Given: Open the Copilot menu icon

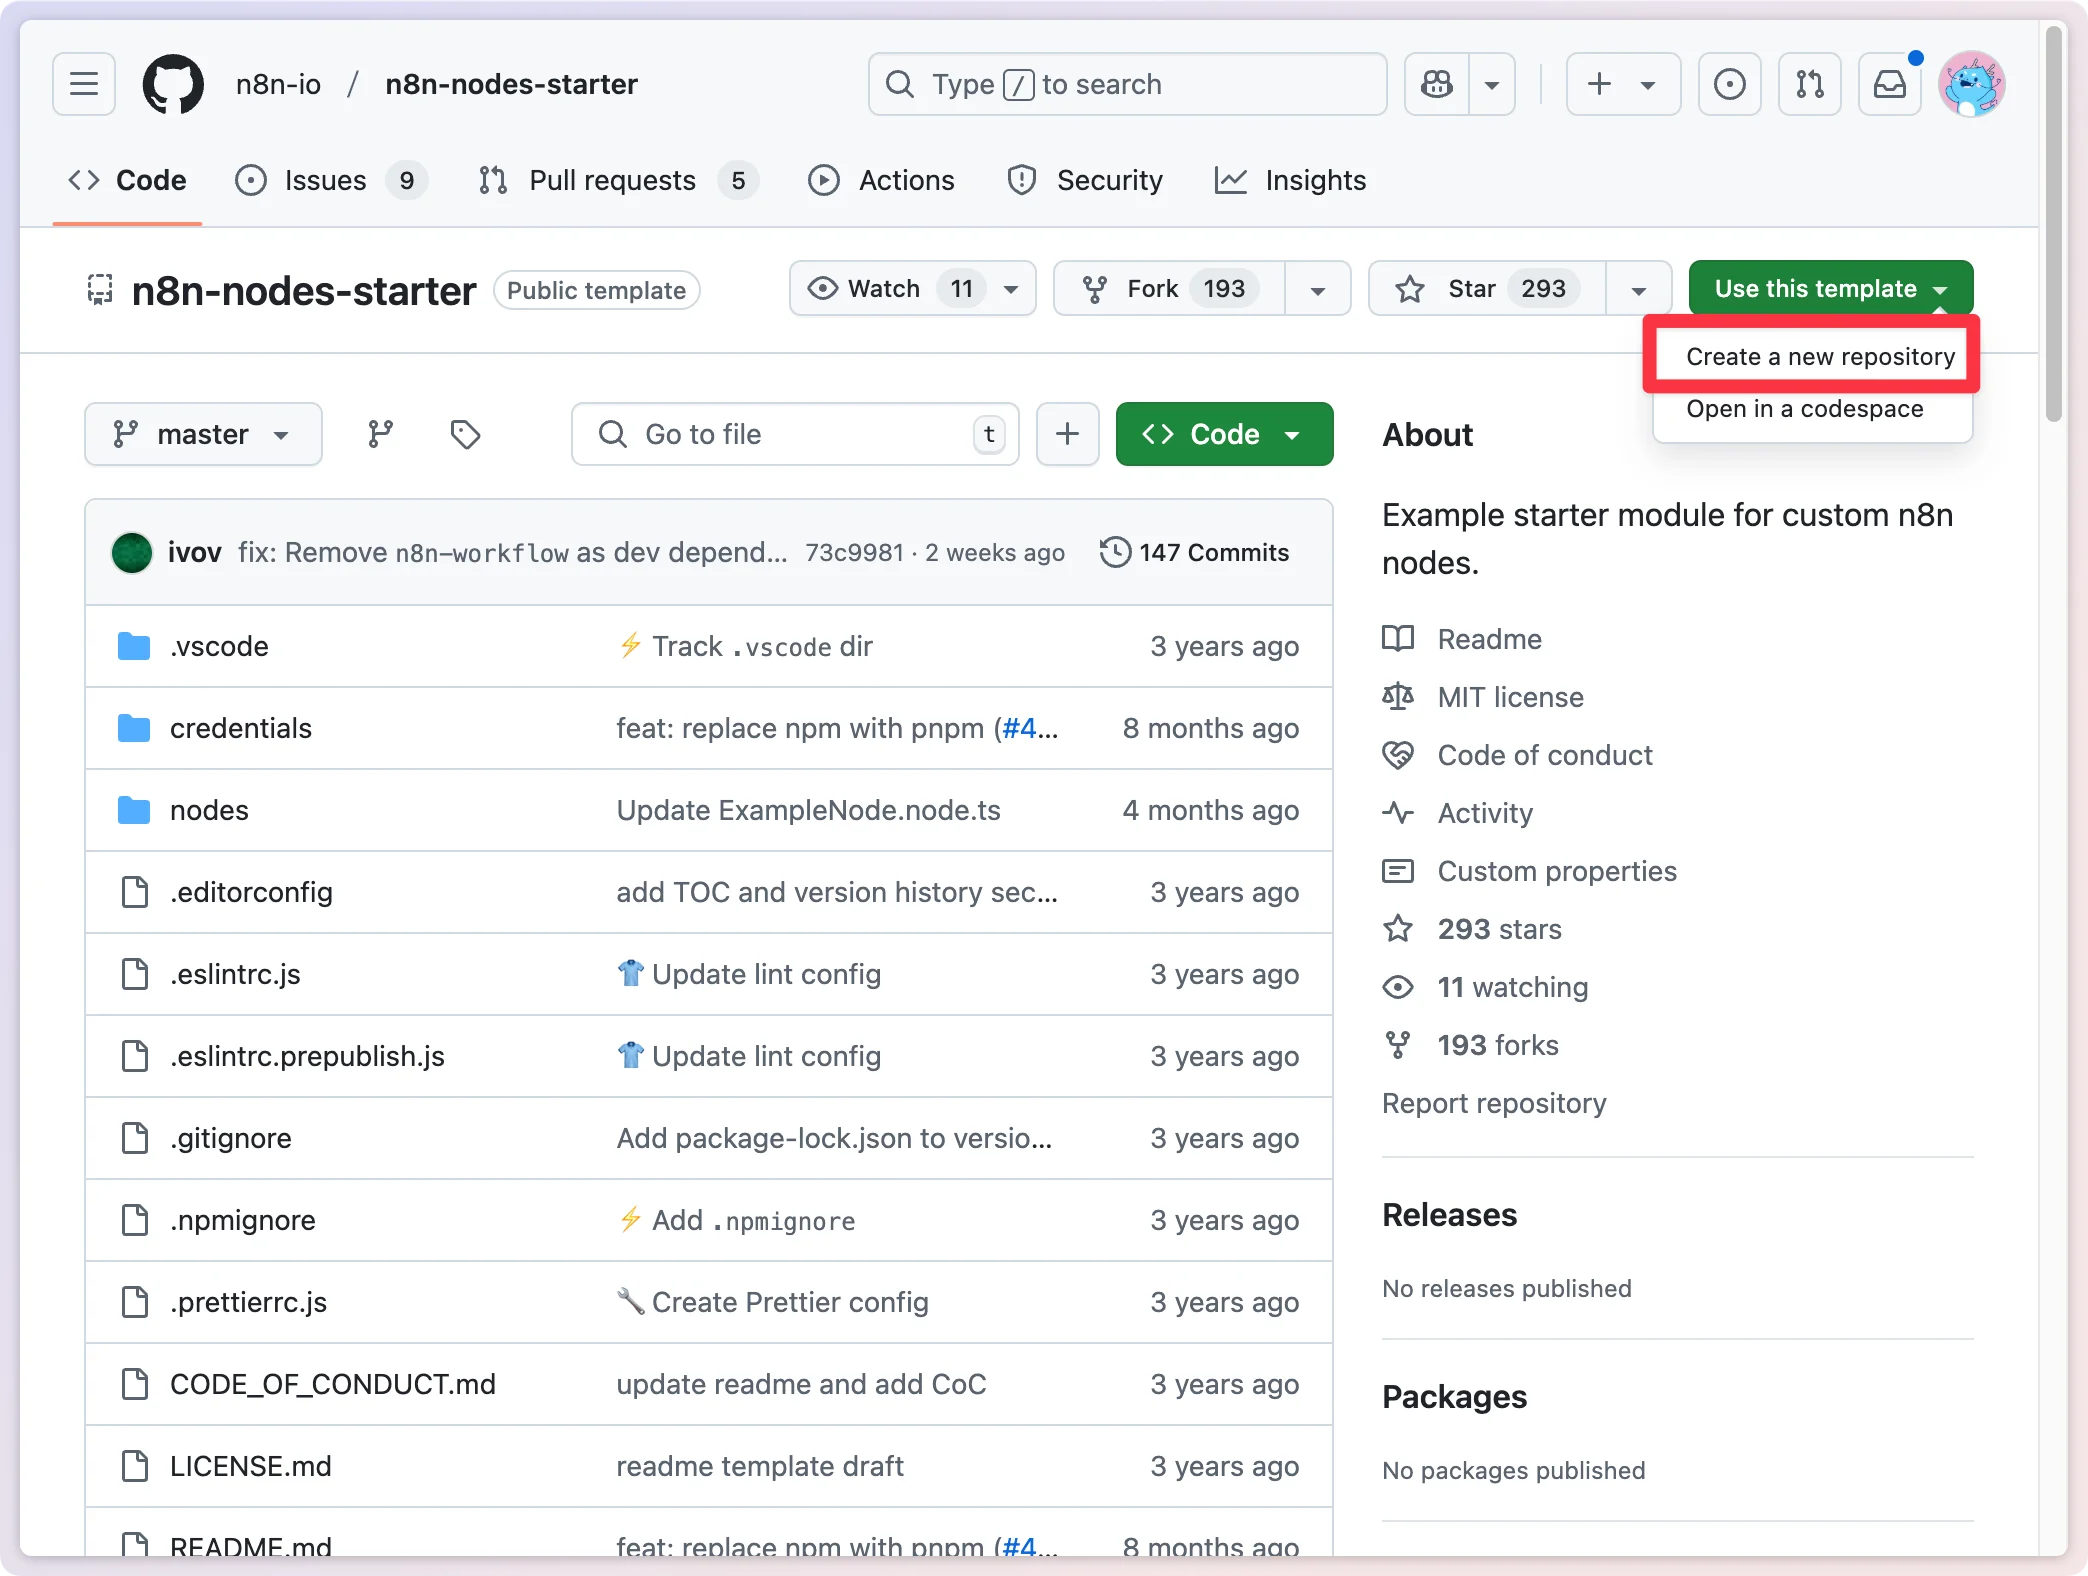Looking at the screenshot, I should [1437, 84].
